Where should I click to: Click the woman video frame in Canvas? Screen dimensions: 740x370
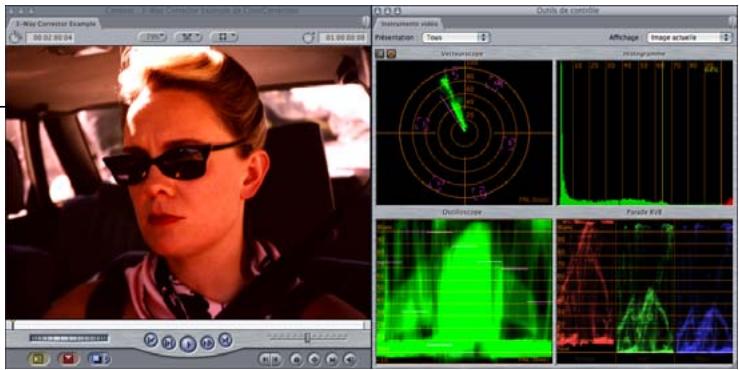tap(188, 183)
